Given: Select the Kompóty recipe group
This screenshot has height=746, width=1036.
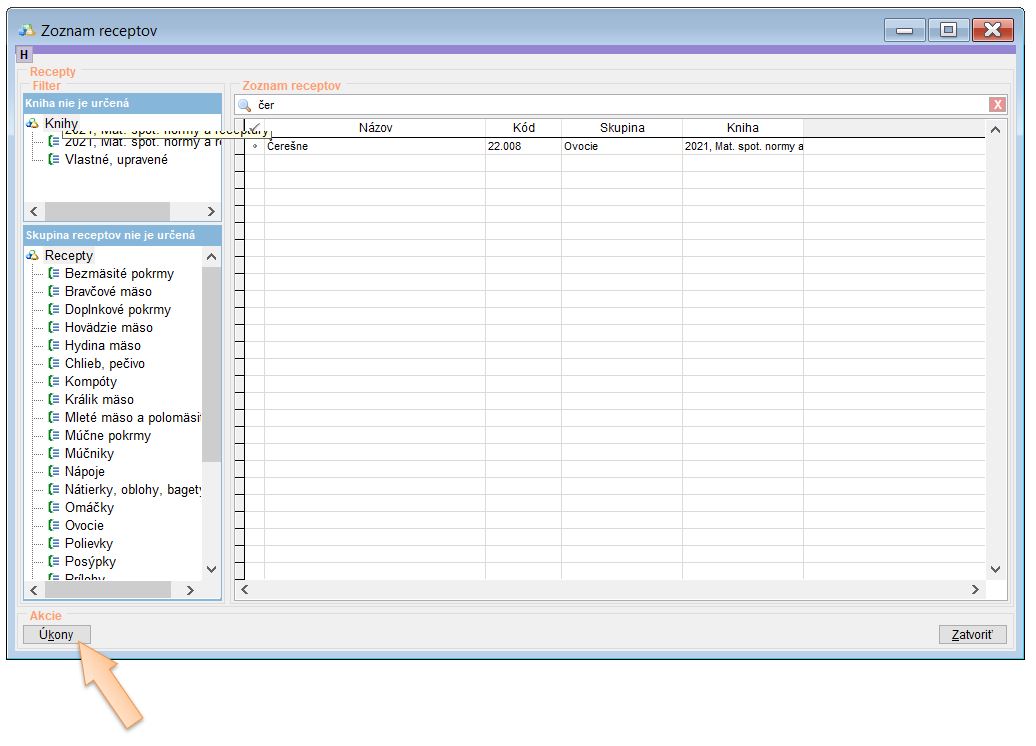Looking at the screenshot, I should (91, 382).
